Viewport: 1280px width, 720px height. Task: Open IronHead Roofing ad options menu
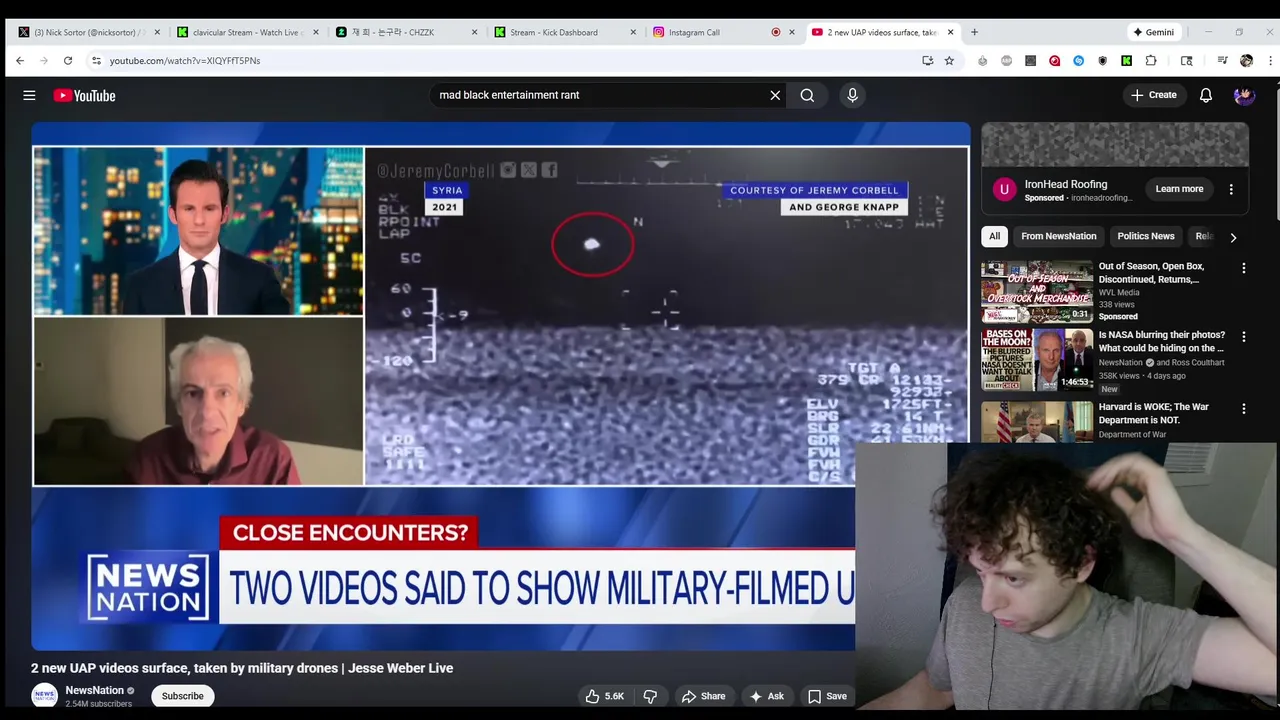[x=1231, y=189]
